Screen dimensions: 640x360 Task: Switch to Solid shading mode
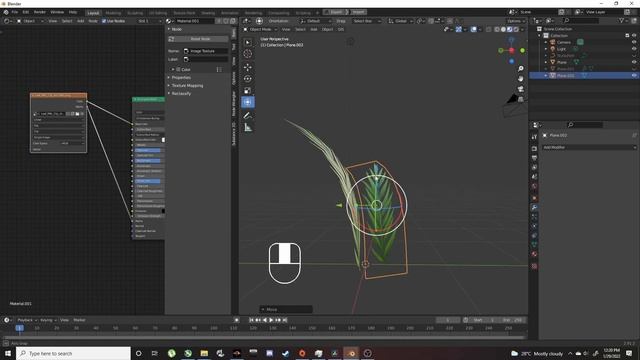503,29
